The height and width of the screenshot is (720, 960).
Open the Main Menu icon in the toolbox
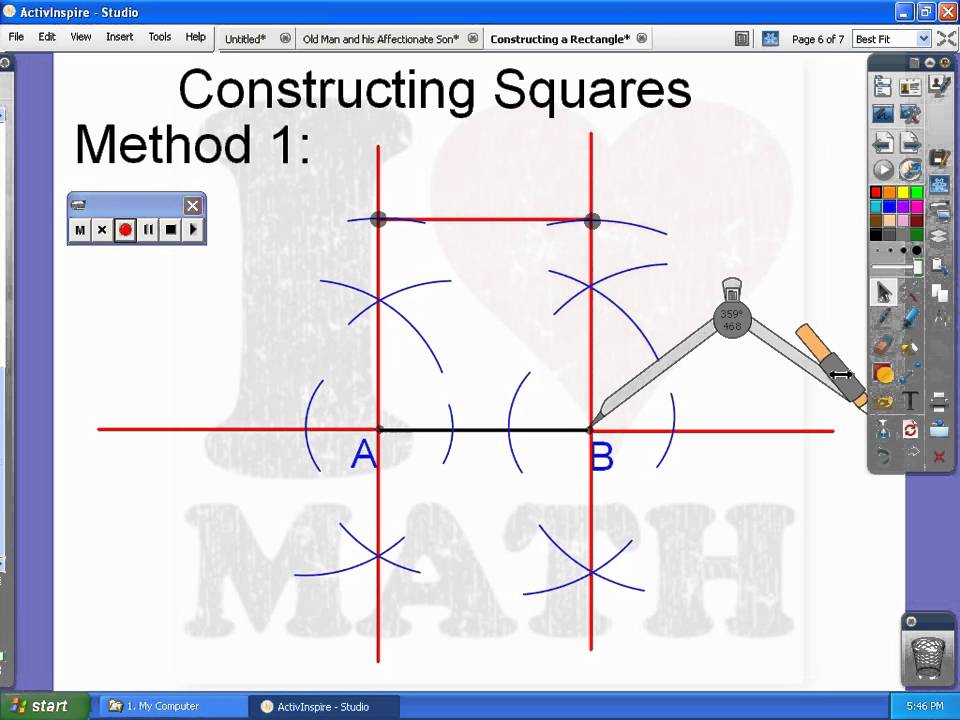tap(883, 86)
